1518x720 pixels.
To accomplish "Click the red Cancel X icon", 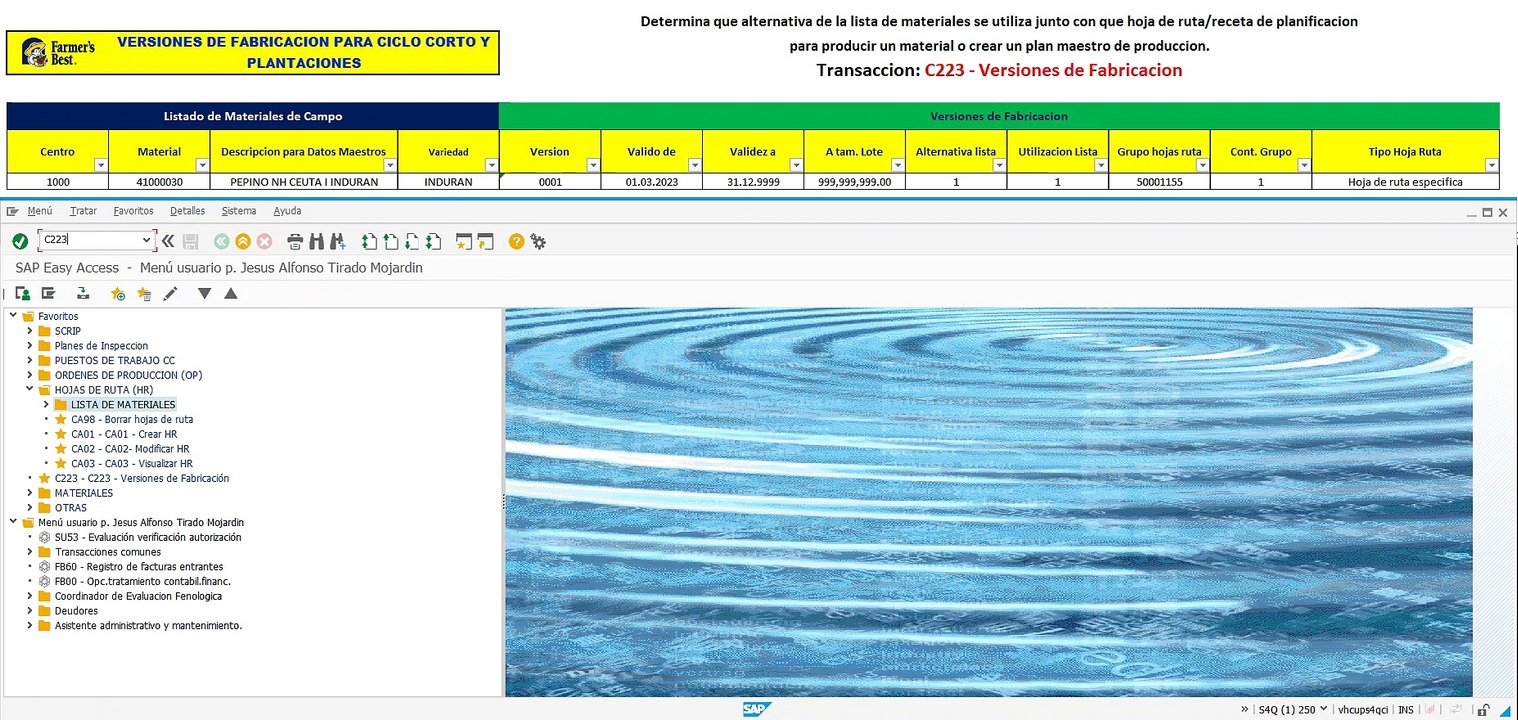I will [x=264, y=241].
